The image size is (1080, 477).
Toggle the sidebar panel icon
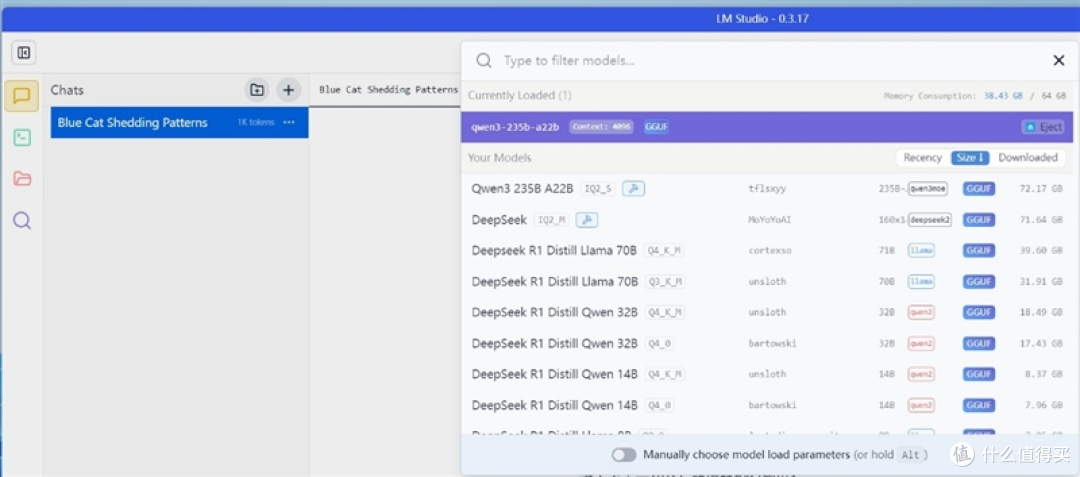[x=23, y=52]
